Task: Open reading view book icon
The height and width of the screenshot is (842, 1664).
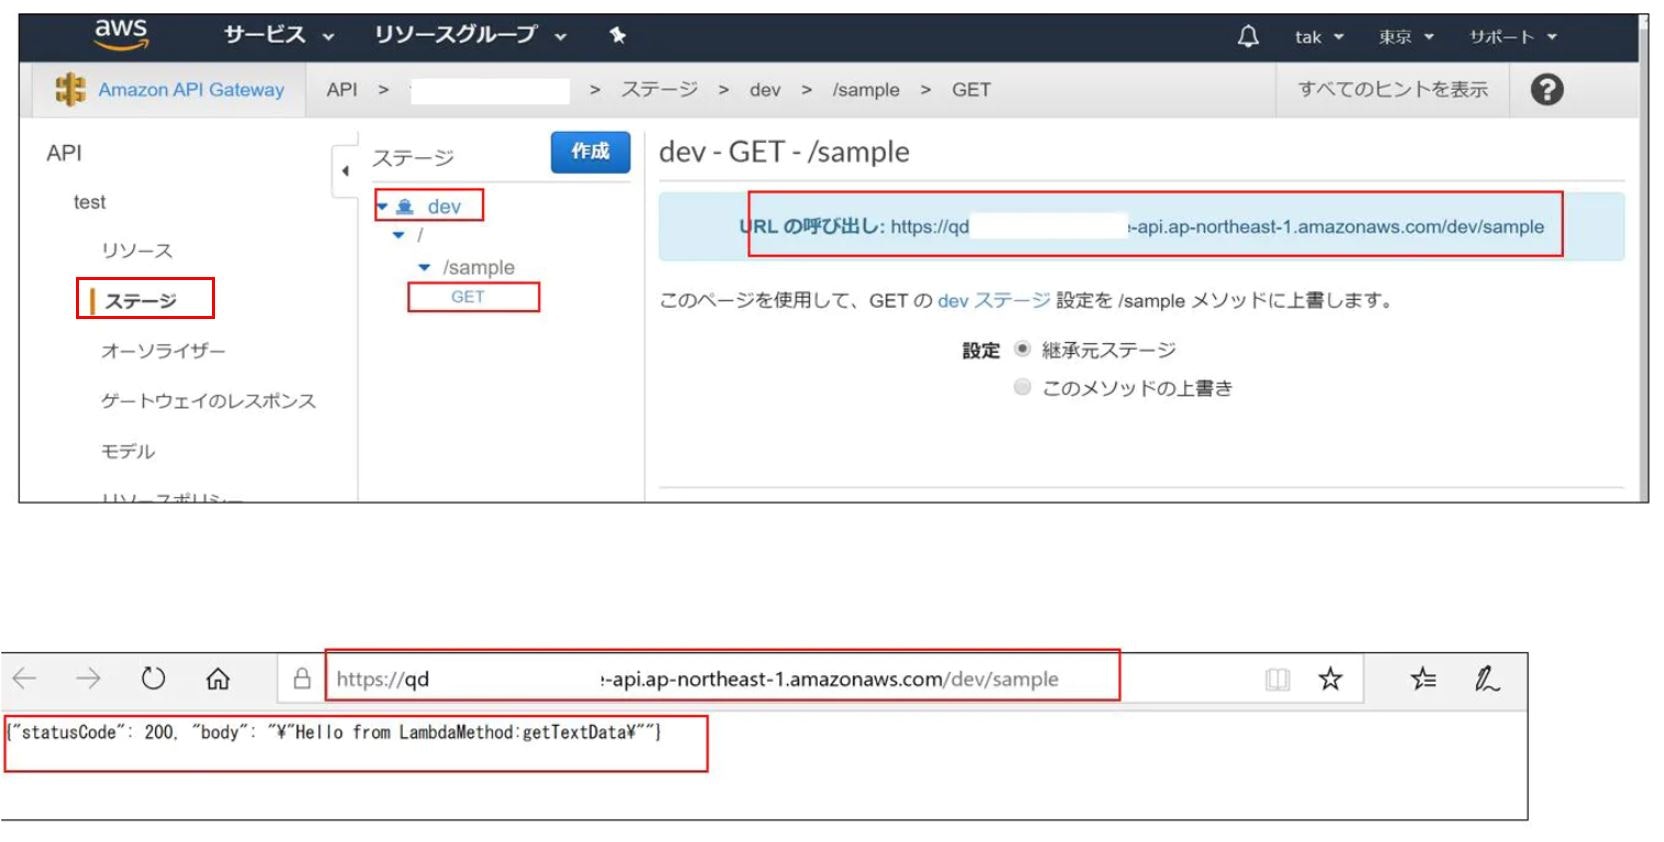Action: (x=1277, y=680)
